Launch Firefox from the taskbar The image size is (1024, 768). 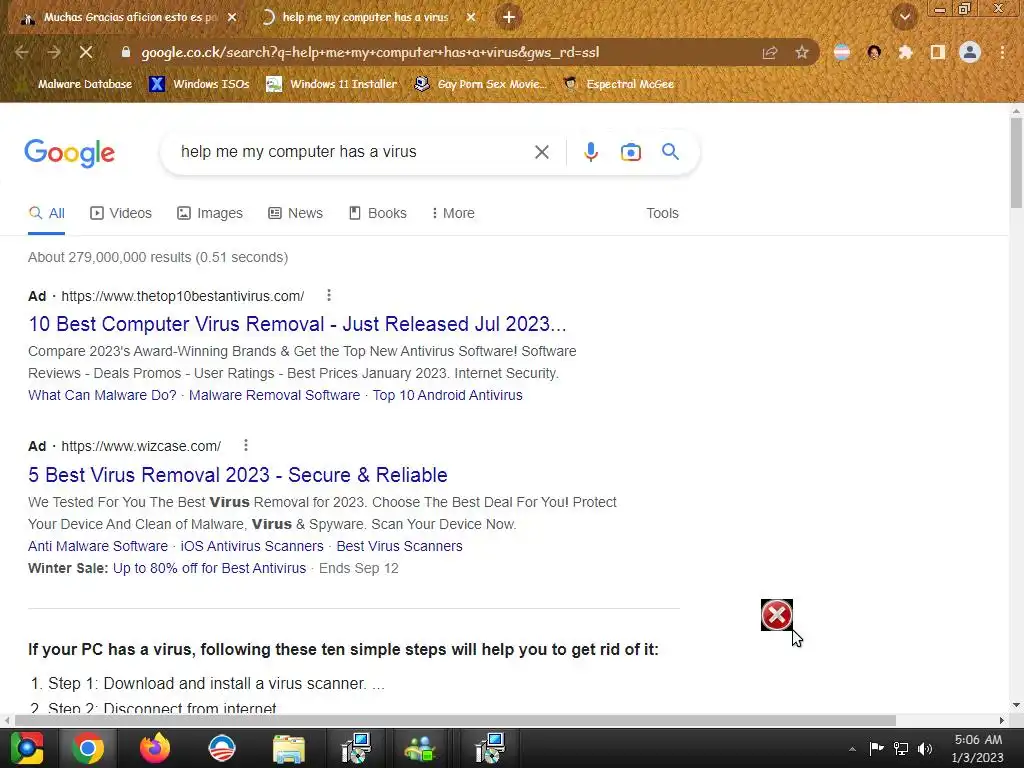click(x=155, y=748)
